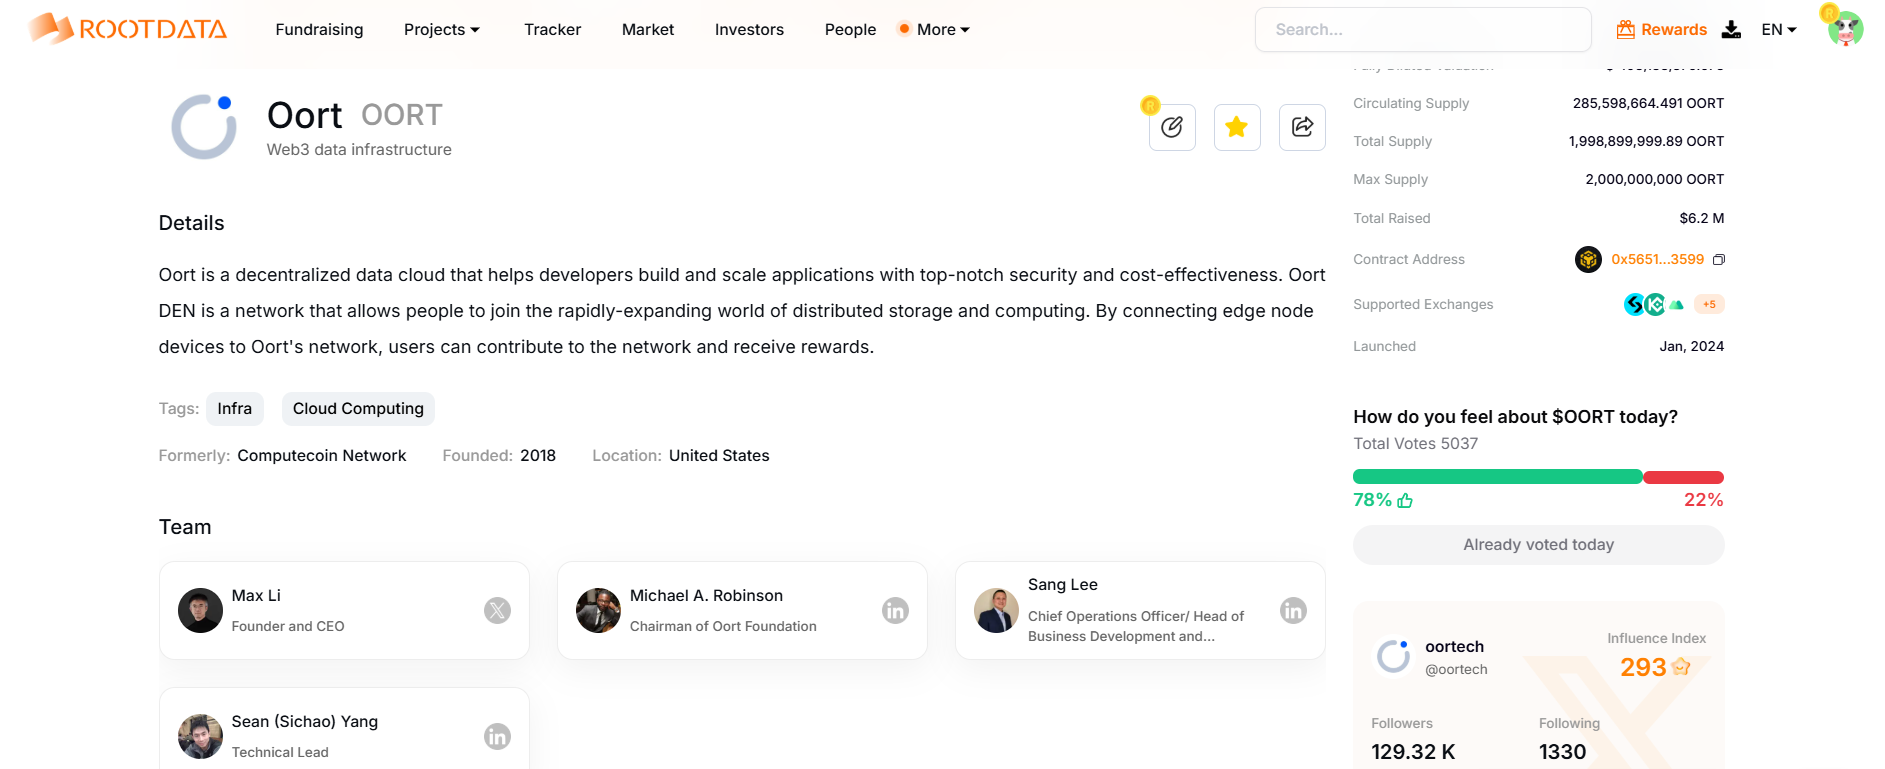Open the Tracker menu item
The image size is (1885, 769).
coord(552,29)
